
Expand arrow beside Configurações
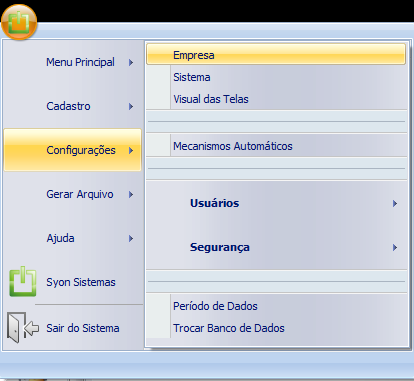(x=131, y=150)
